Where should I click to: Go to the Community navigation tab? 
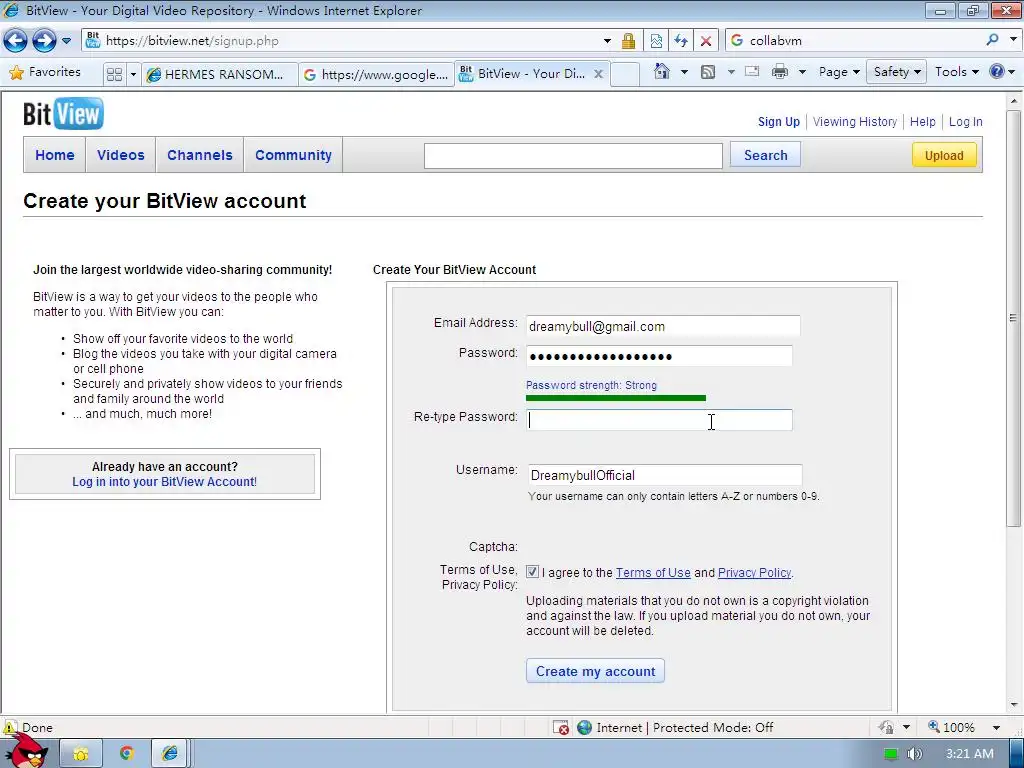pyautogui.click(x=293, y=155)
